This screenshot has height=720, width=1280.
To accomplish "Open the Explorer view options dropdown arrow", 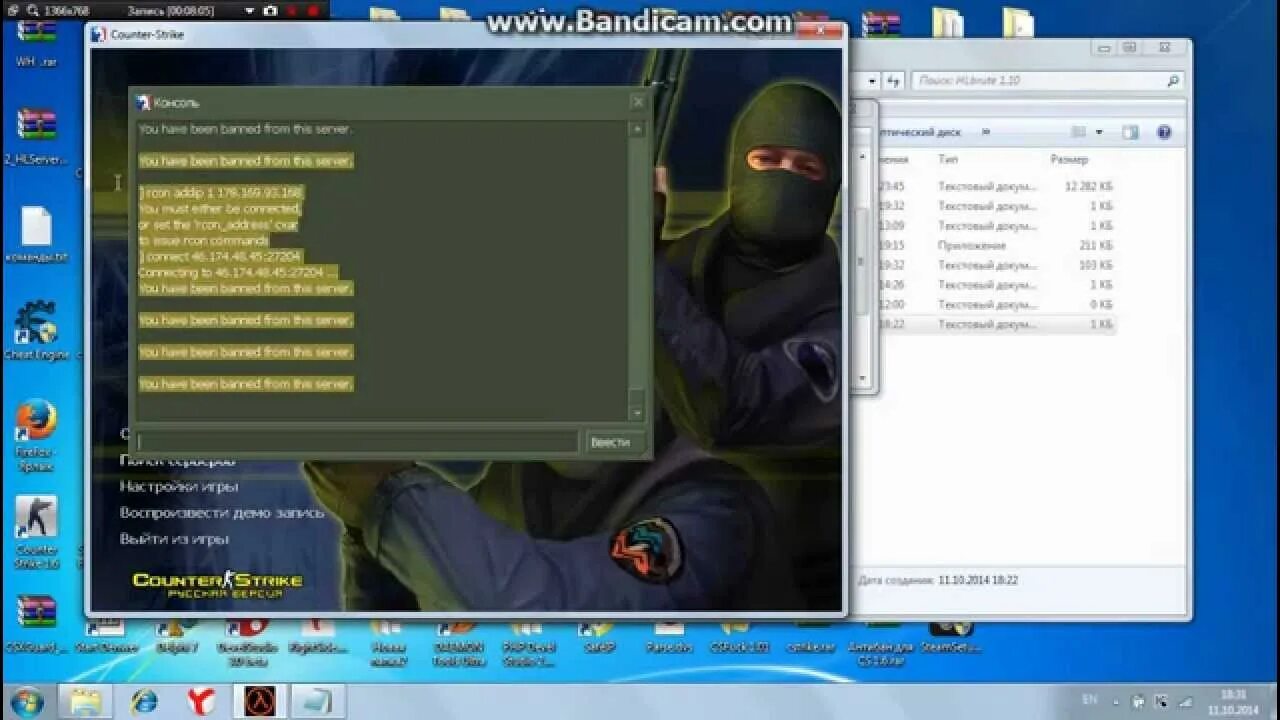I will pos(1099,132).
